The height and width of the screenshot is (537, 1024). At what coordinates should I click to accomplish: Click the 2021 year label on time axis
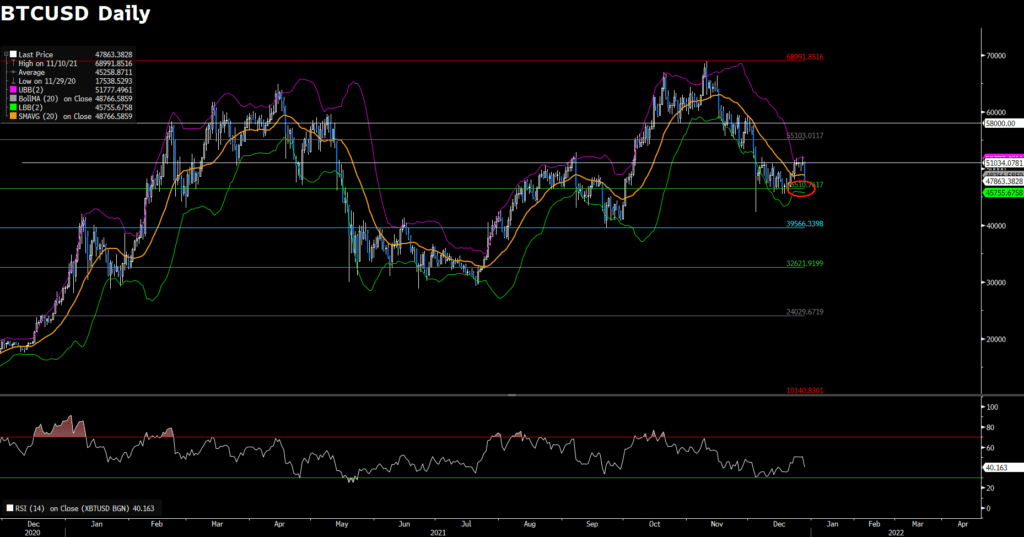[438, 532]
